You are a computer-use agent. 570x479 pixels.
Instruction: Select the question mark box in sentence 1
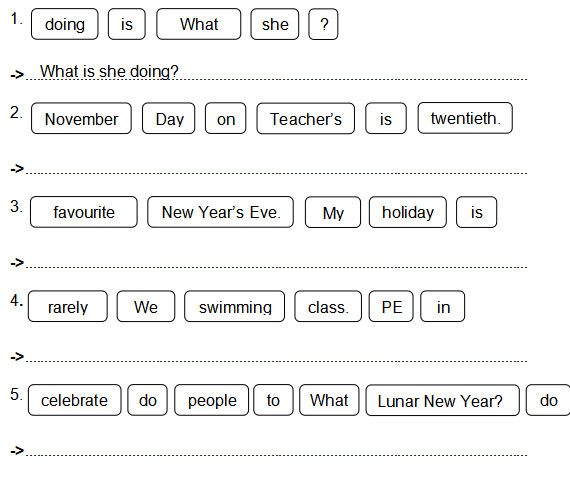(323, 24)
